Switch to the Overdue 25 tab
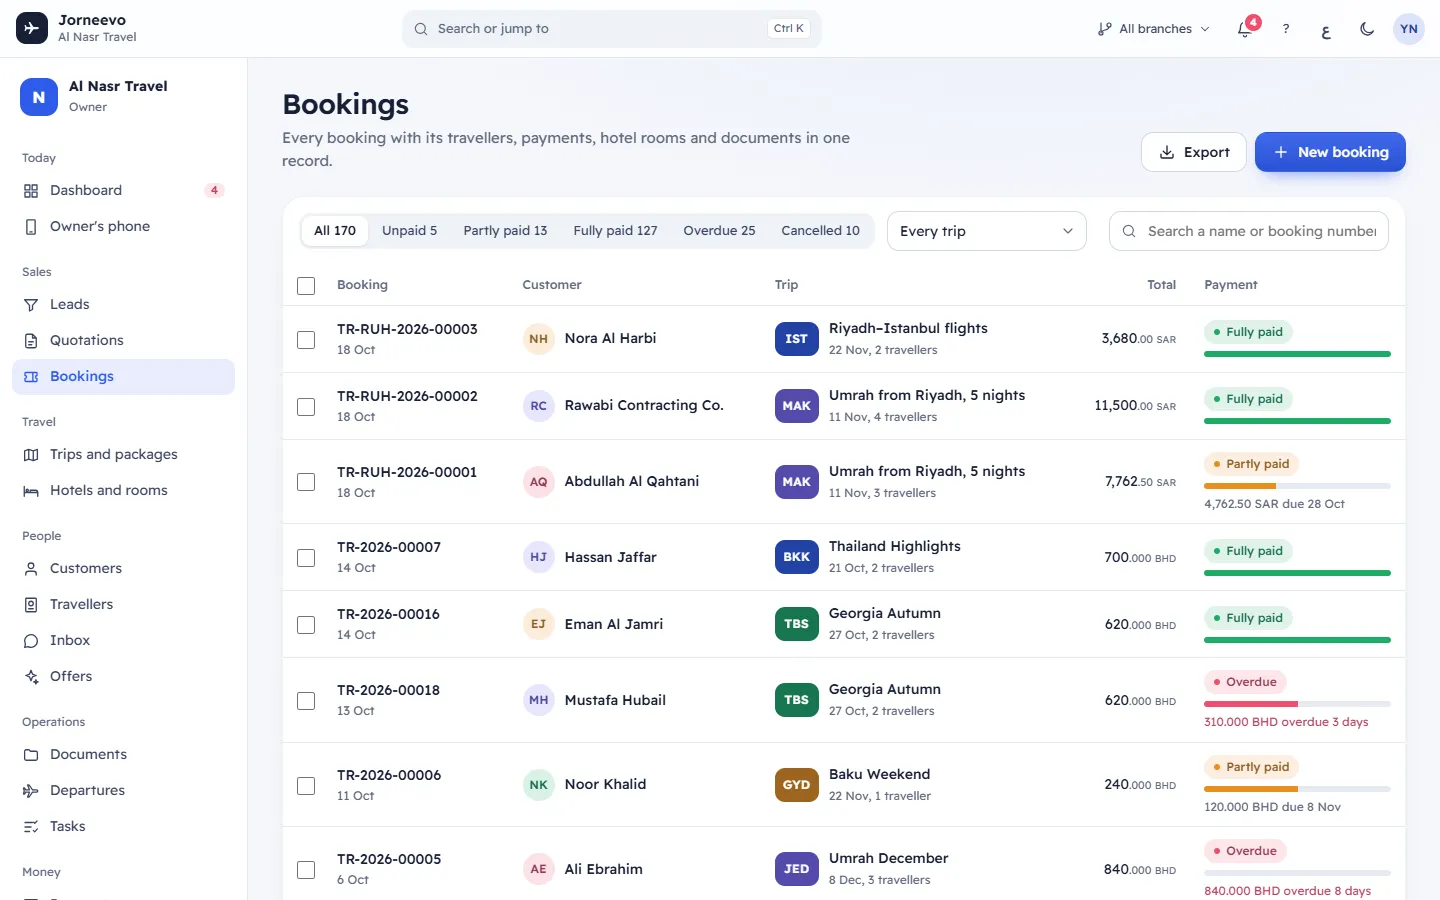 pos(719,231)
